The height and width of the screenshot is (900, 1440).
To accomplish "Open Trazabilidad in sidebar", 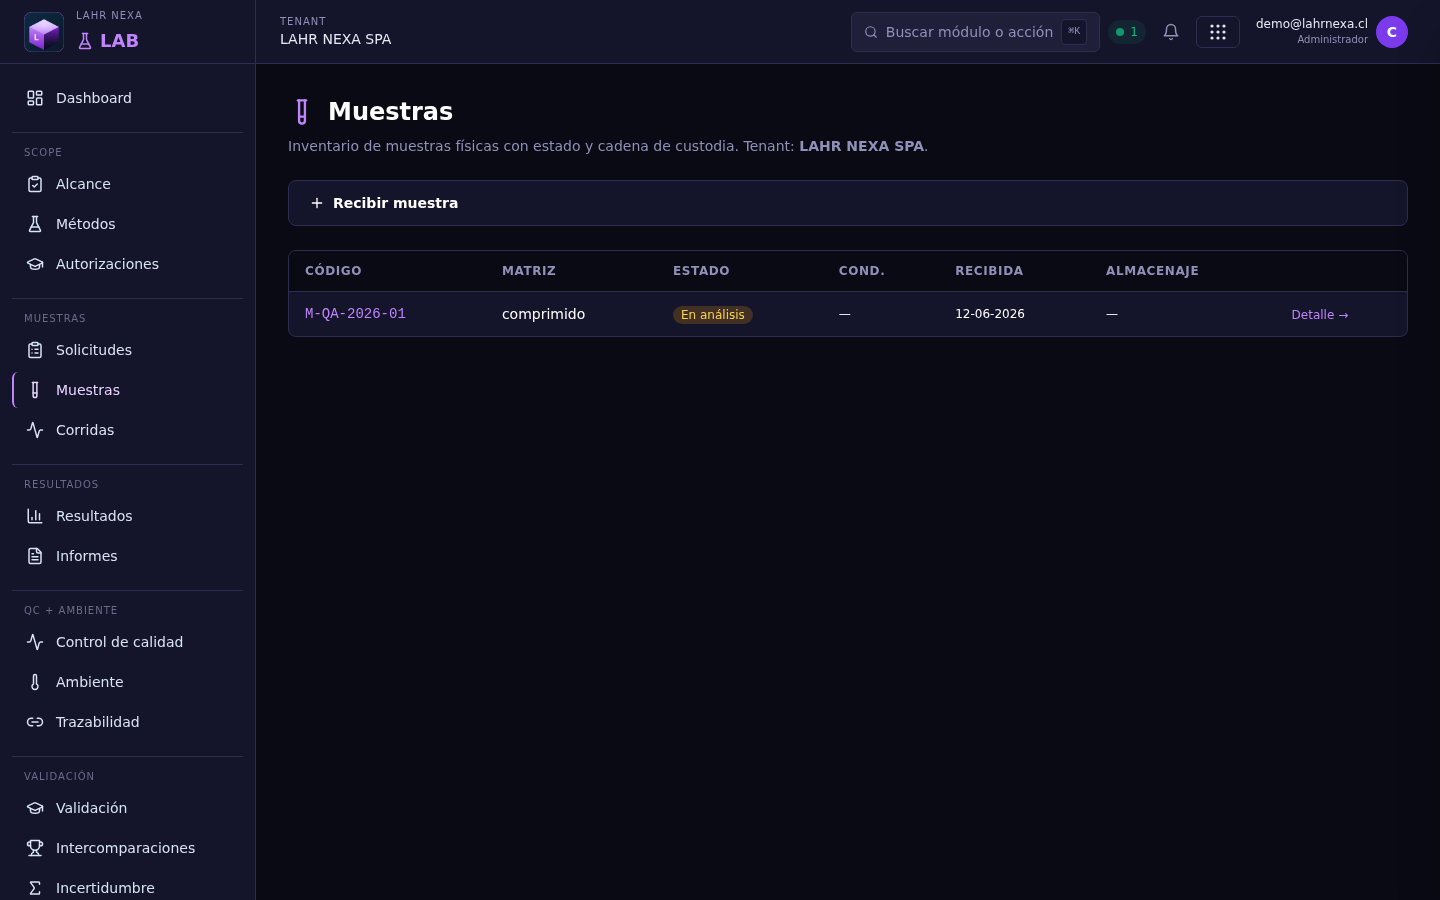I will pos(127,722).
